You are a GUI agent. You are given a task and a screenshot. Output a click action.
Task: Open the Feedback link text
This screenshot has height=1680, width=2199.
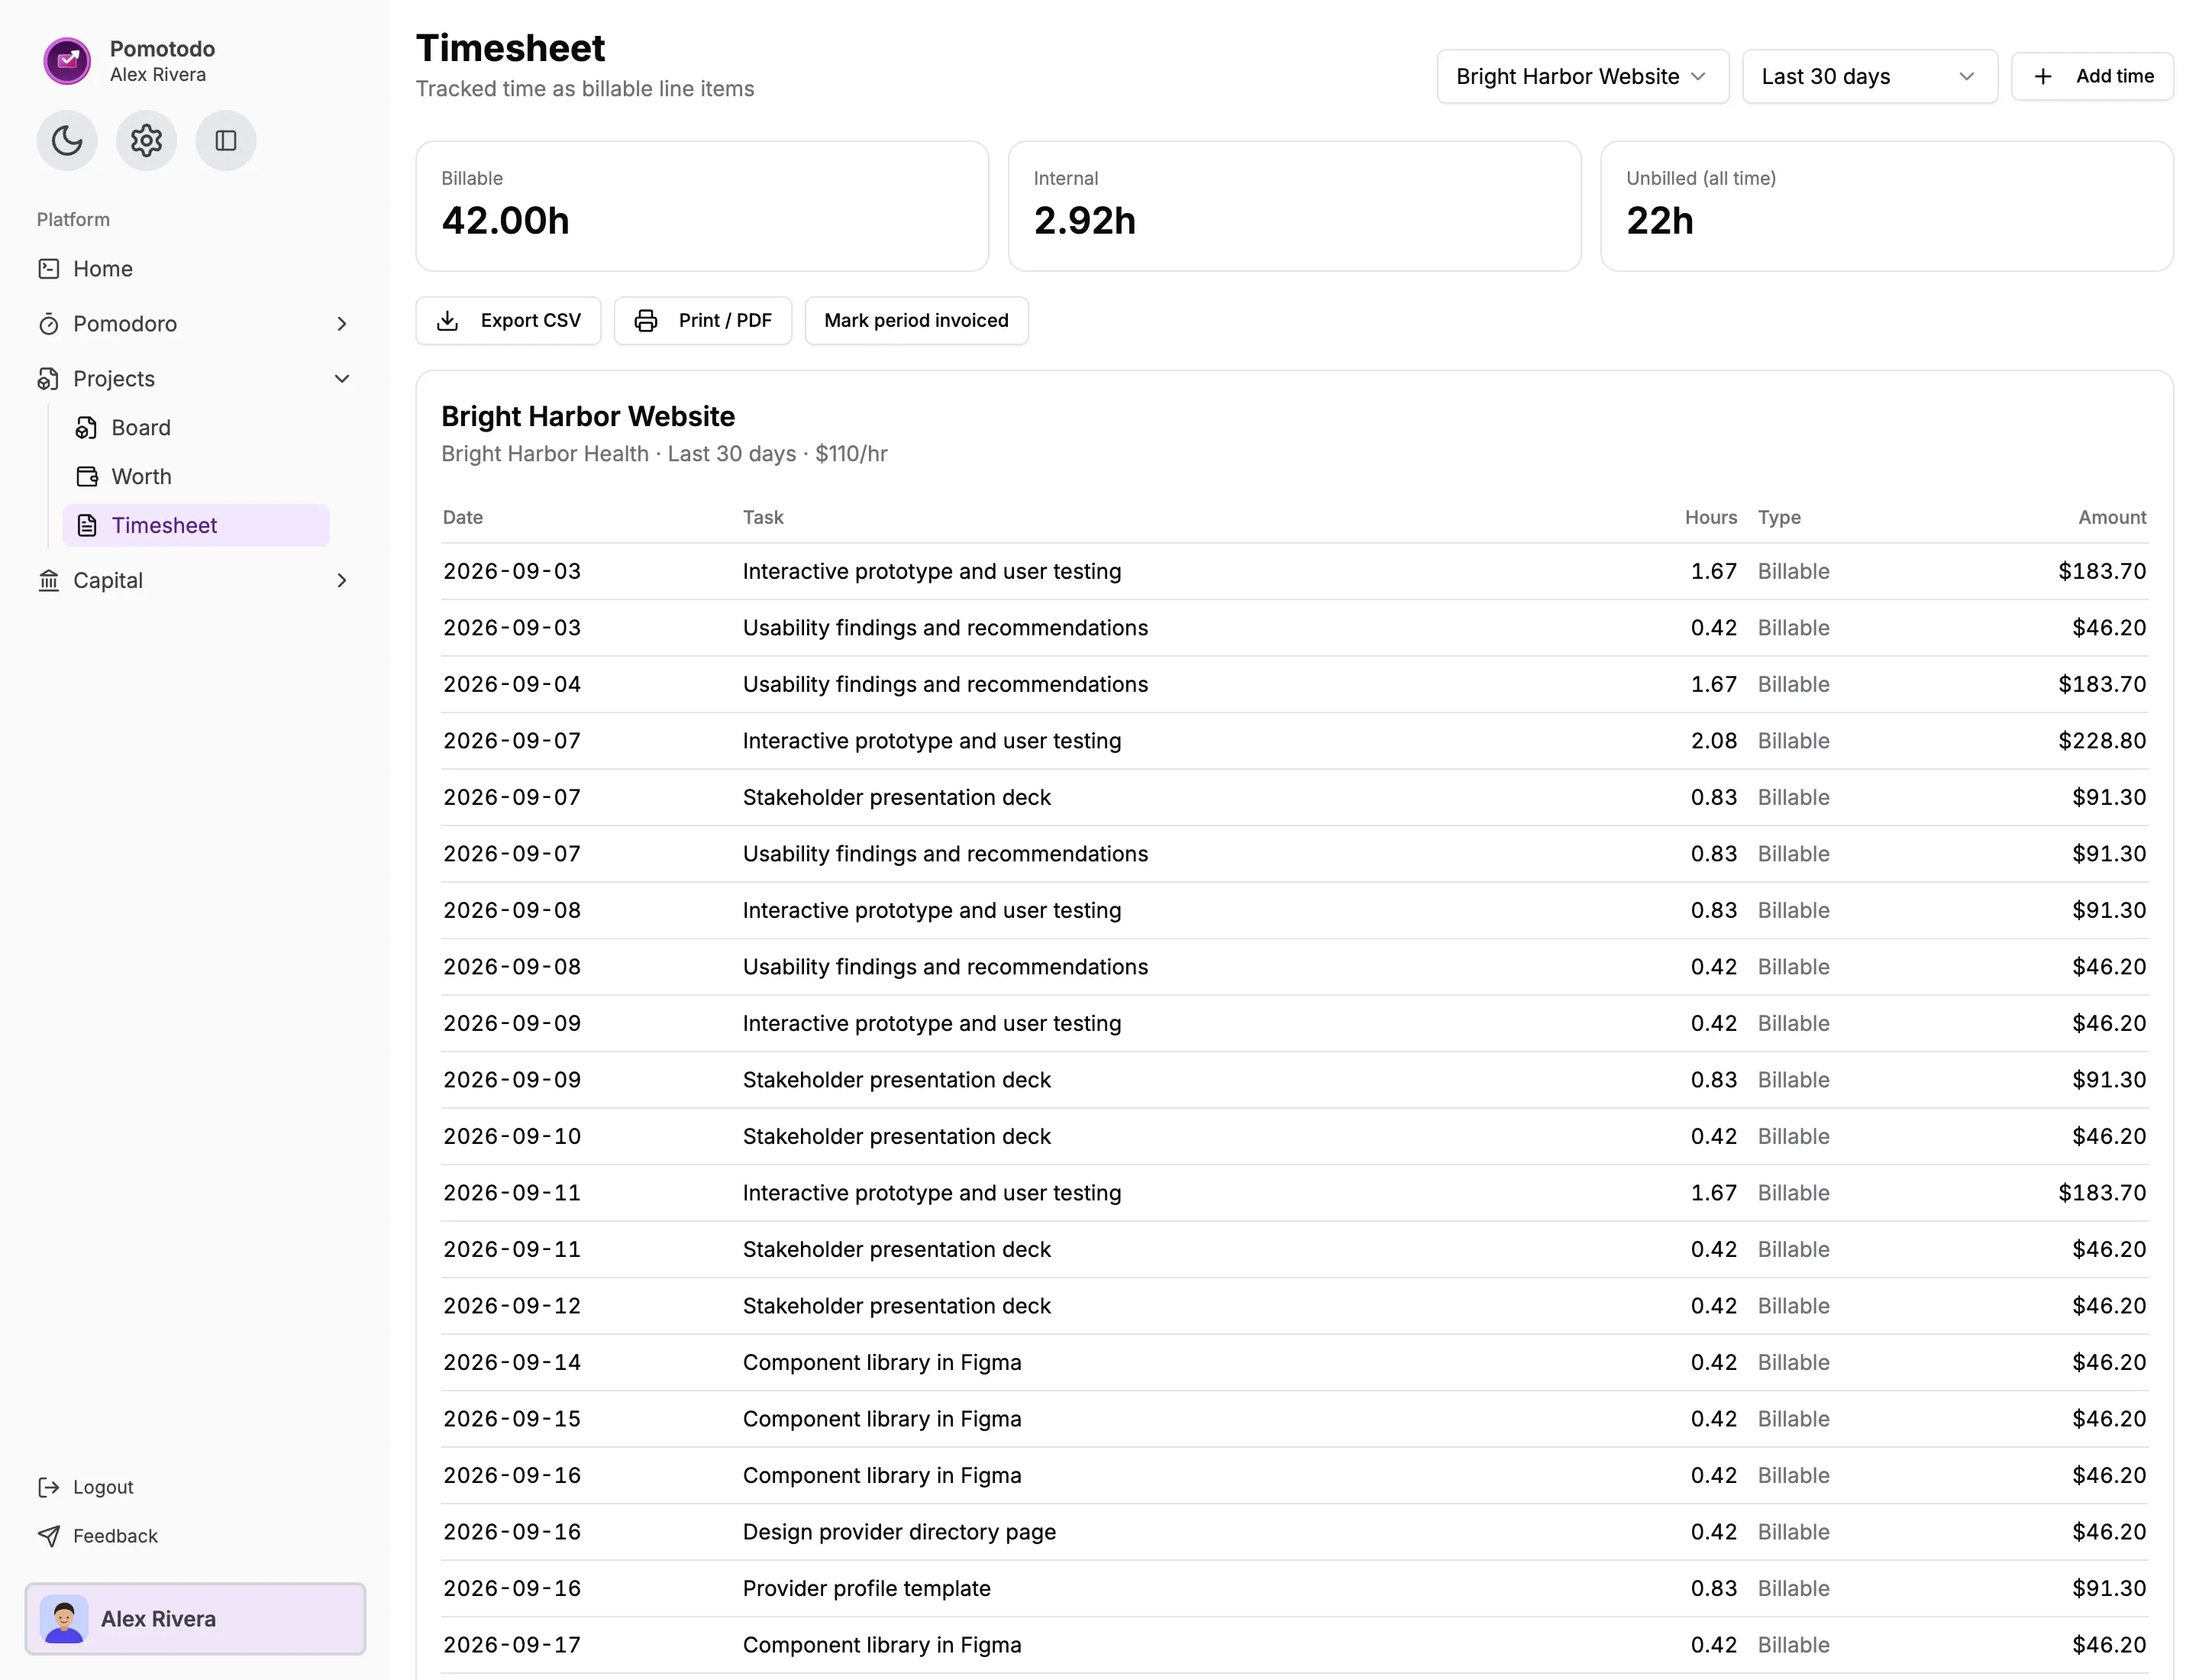[x=115, y=1536]
